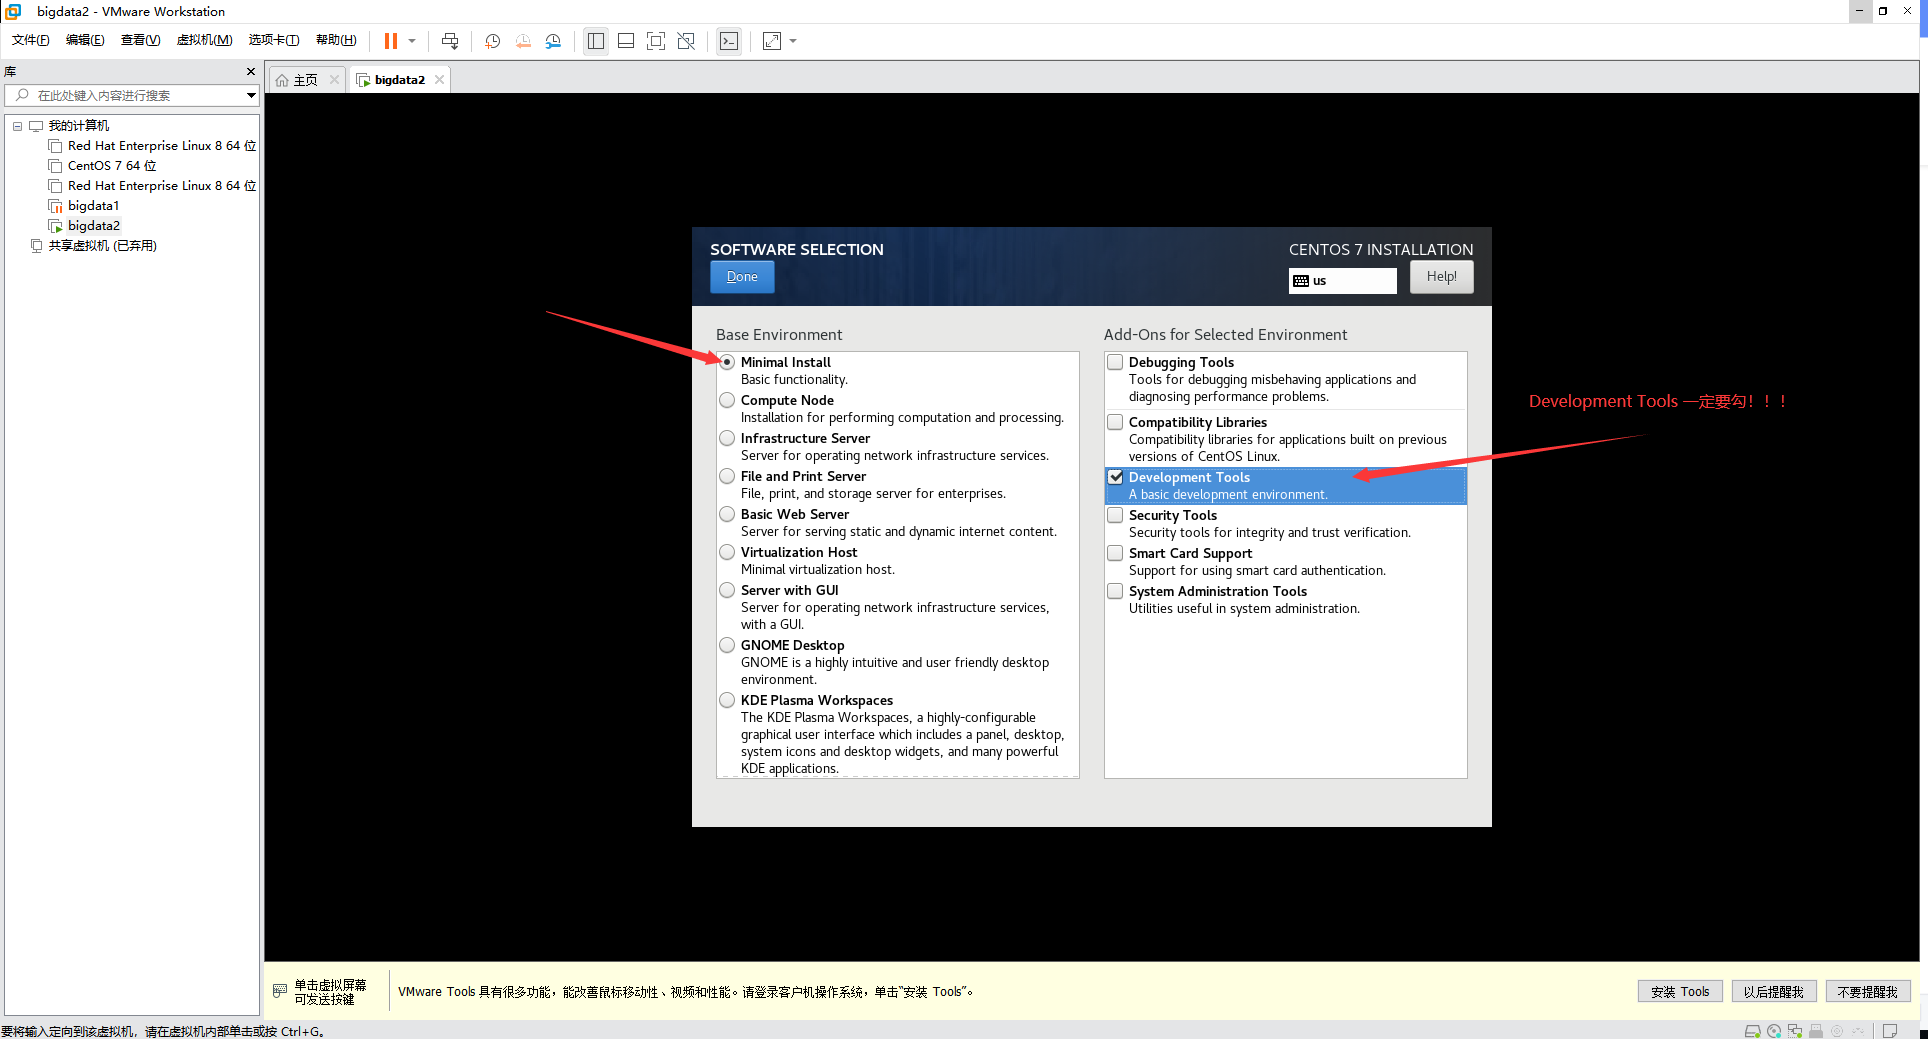Image resolution: width=1928 pixels, height=1039 pixels.
Task: Toggle the library sidebar visibility
Action: 595,41
